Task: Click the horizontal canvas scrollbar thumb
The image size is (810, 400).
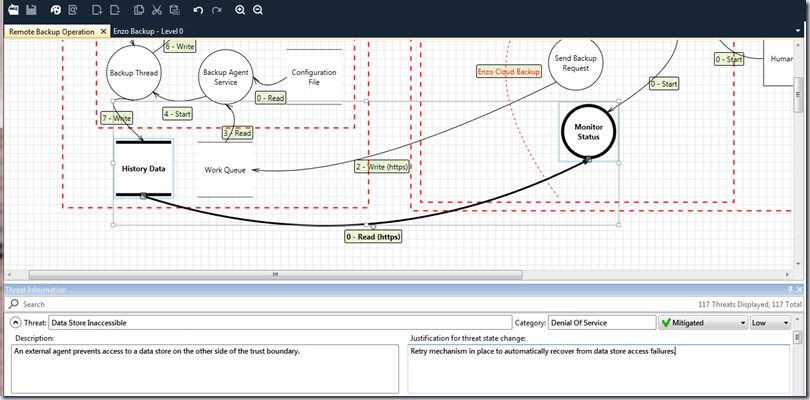Action: tap(275, 275)
